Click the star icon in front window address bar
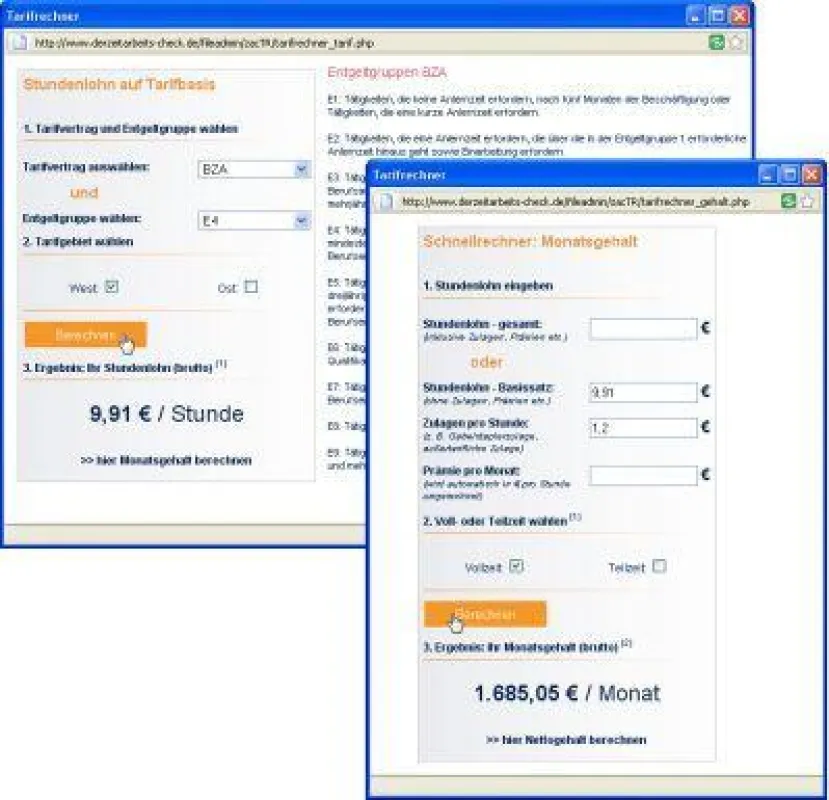The width and height of the screenshot is (829, 800). click(x=807, y=201)
